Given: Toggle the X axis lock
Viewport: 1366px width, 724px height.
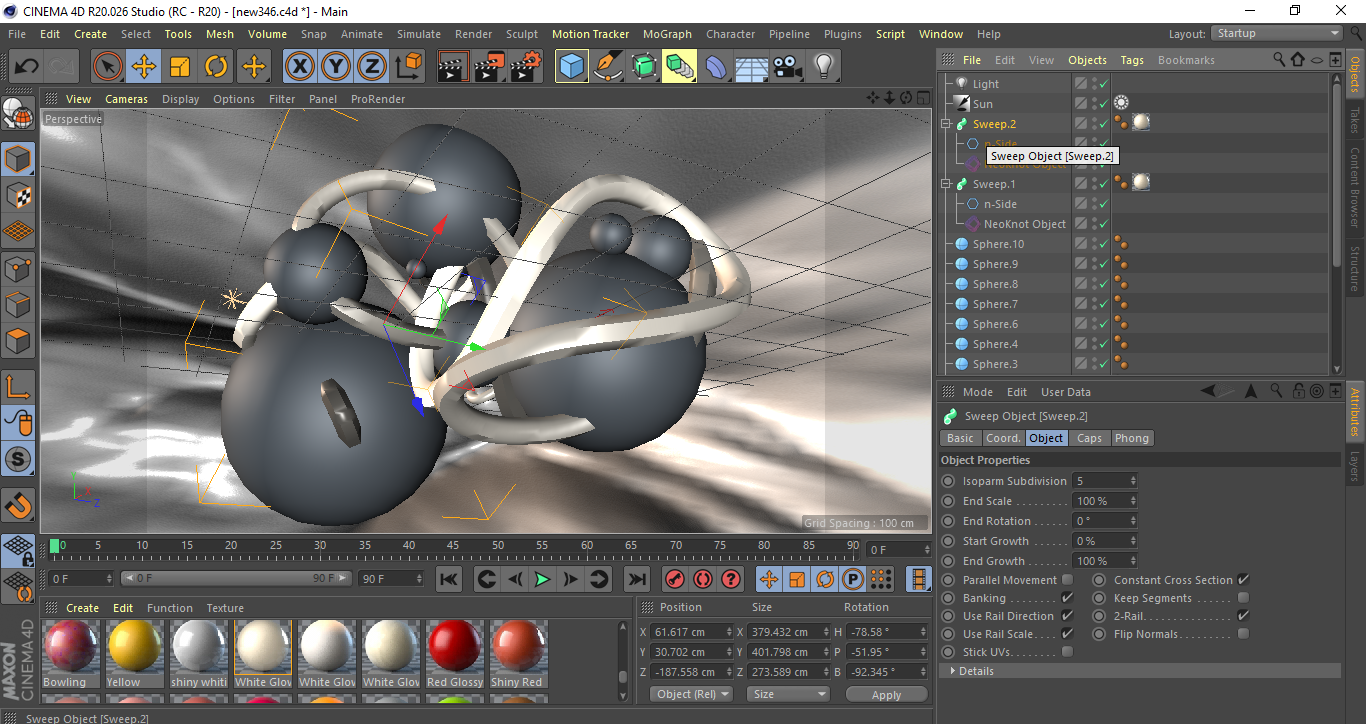Looking at the screenshot, I should click(x=299, y=67).
